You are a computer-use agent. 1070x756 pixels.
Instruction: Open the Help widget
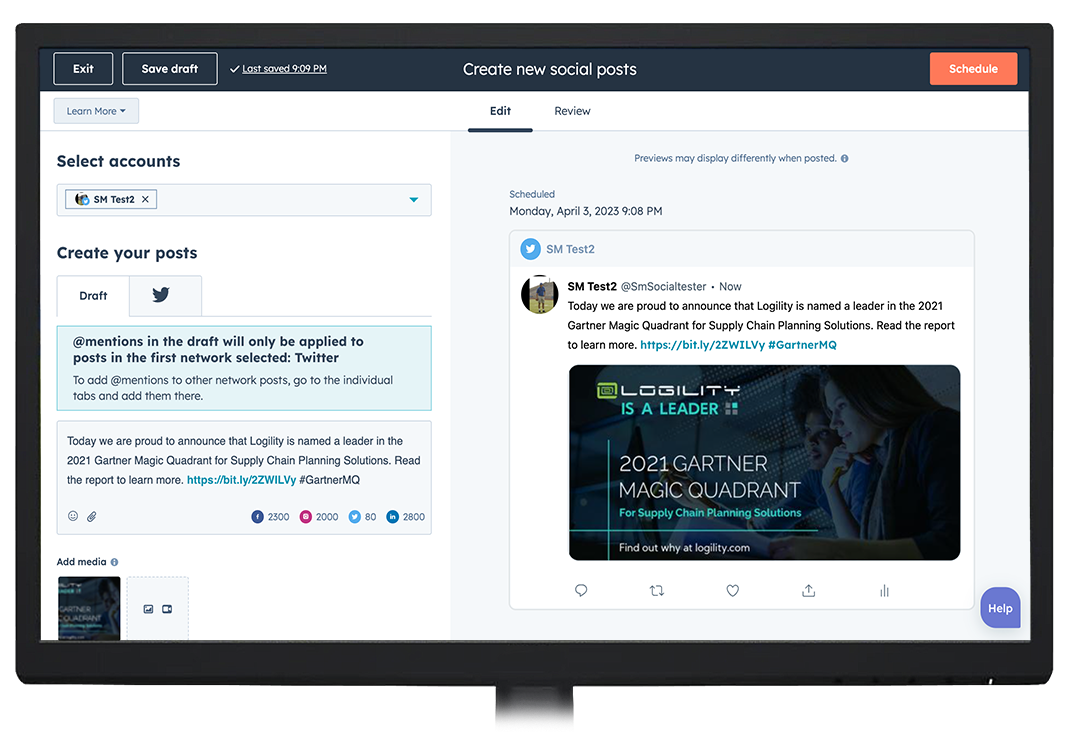click(1000, 608)
